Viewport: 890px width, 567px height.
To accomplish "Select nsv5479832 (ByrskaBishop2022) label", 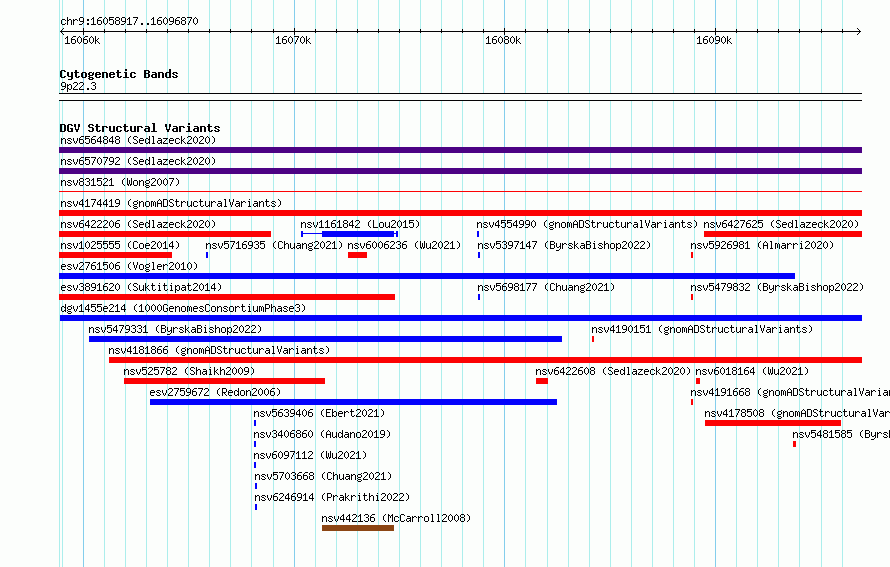I will pos(777,287).
